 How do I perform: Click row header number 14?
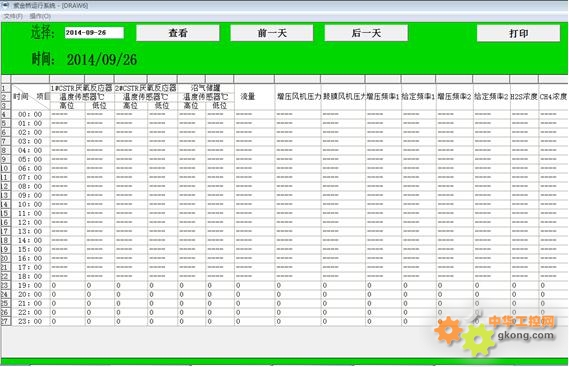5,204
